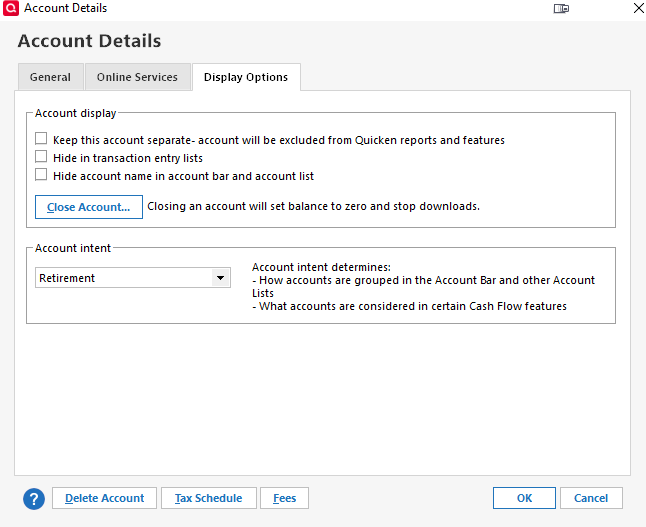Click the Quicken logo in title bar
This screenshot has width=646, height=527.
pos(10,8)
